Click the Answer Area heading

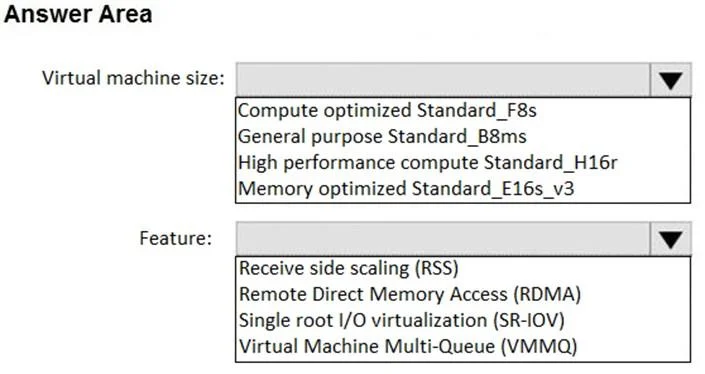78,14
